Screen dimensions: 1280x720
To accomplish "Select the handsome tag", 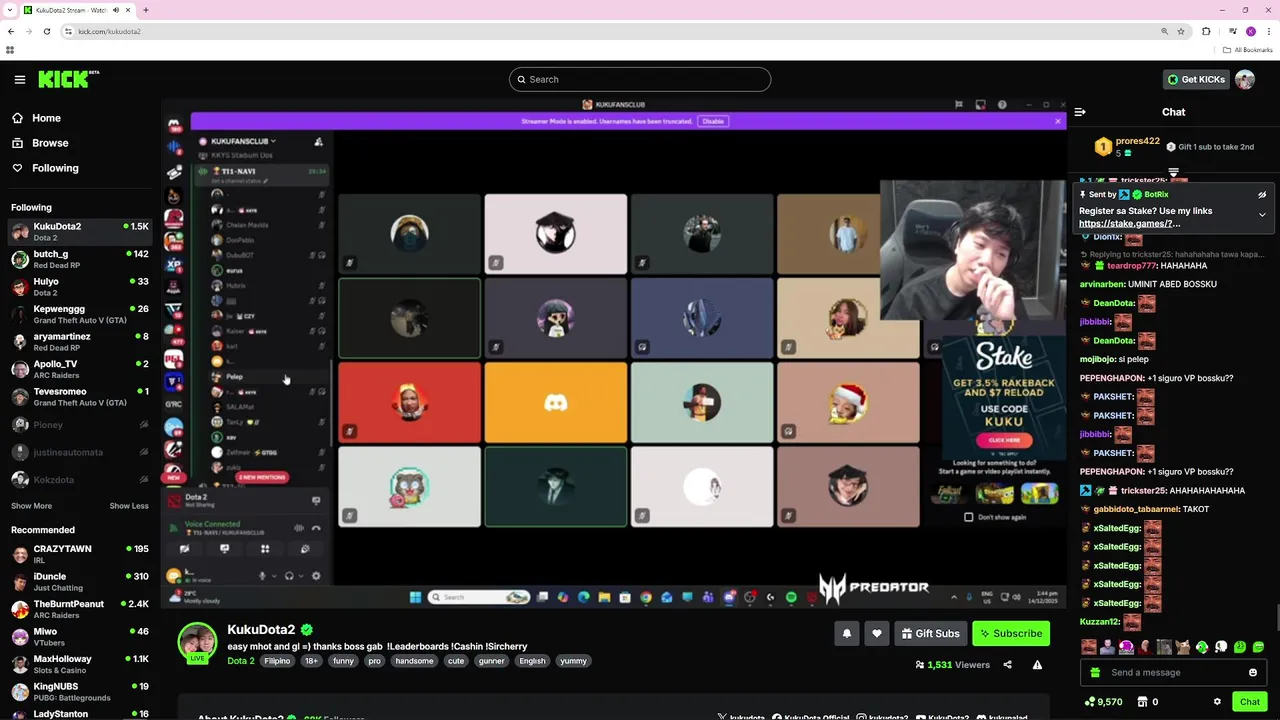I will (x=414, y=661).
